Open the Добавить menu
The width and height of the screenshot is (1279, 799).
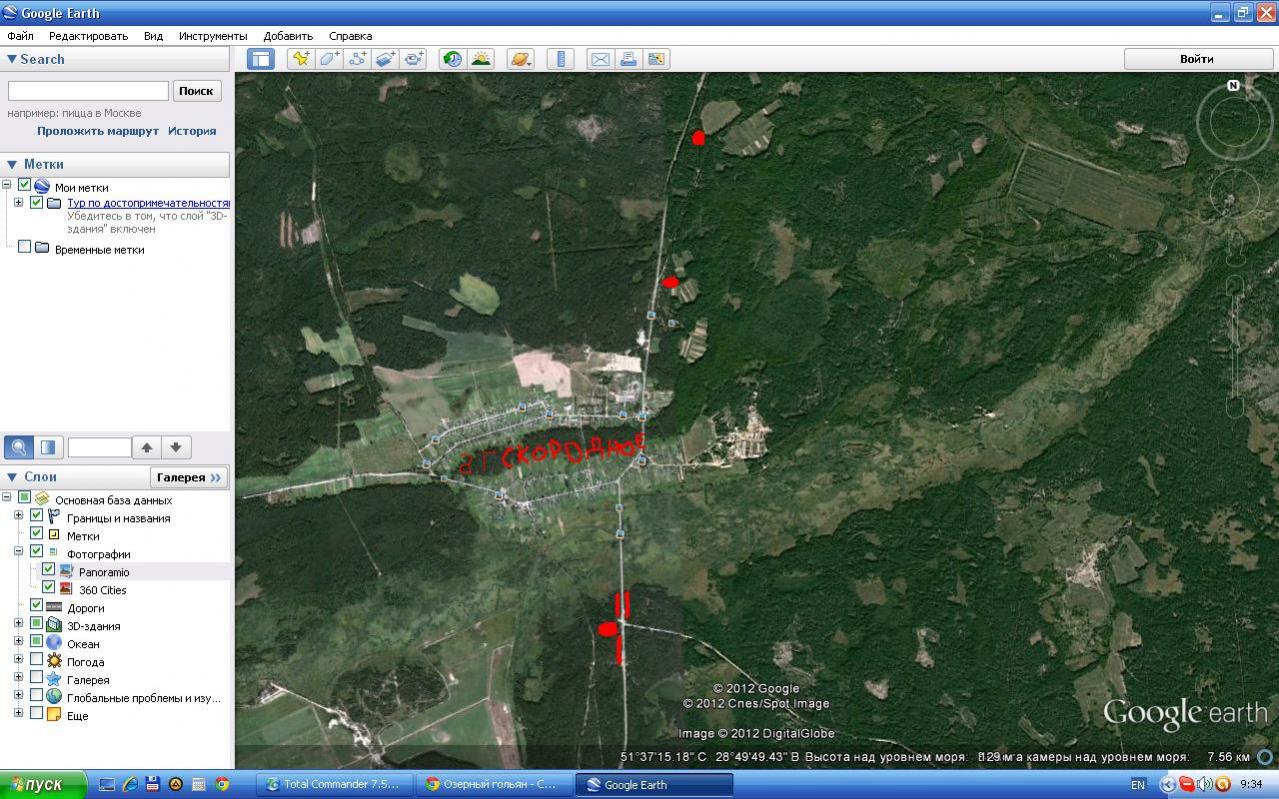pyautogui.click(x=288, y=36)
